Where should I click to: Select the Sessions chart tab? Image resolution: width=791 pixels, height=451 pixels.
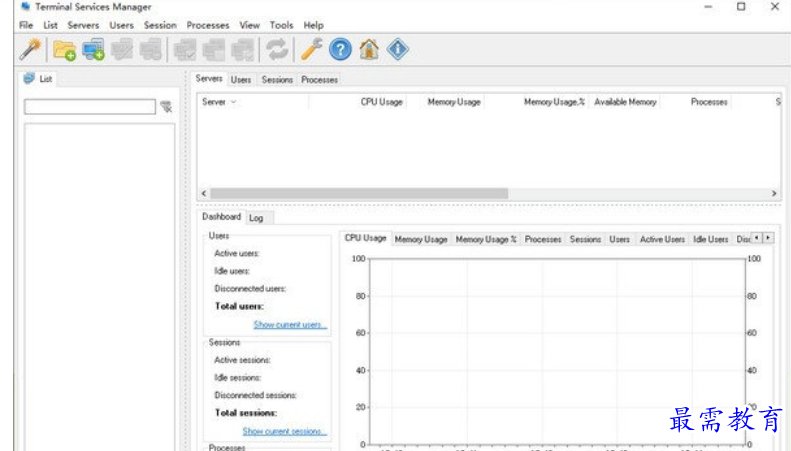pyautogui.click(x=585, y=240)
